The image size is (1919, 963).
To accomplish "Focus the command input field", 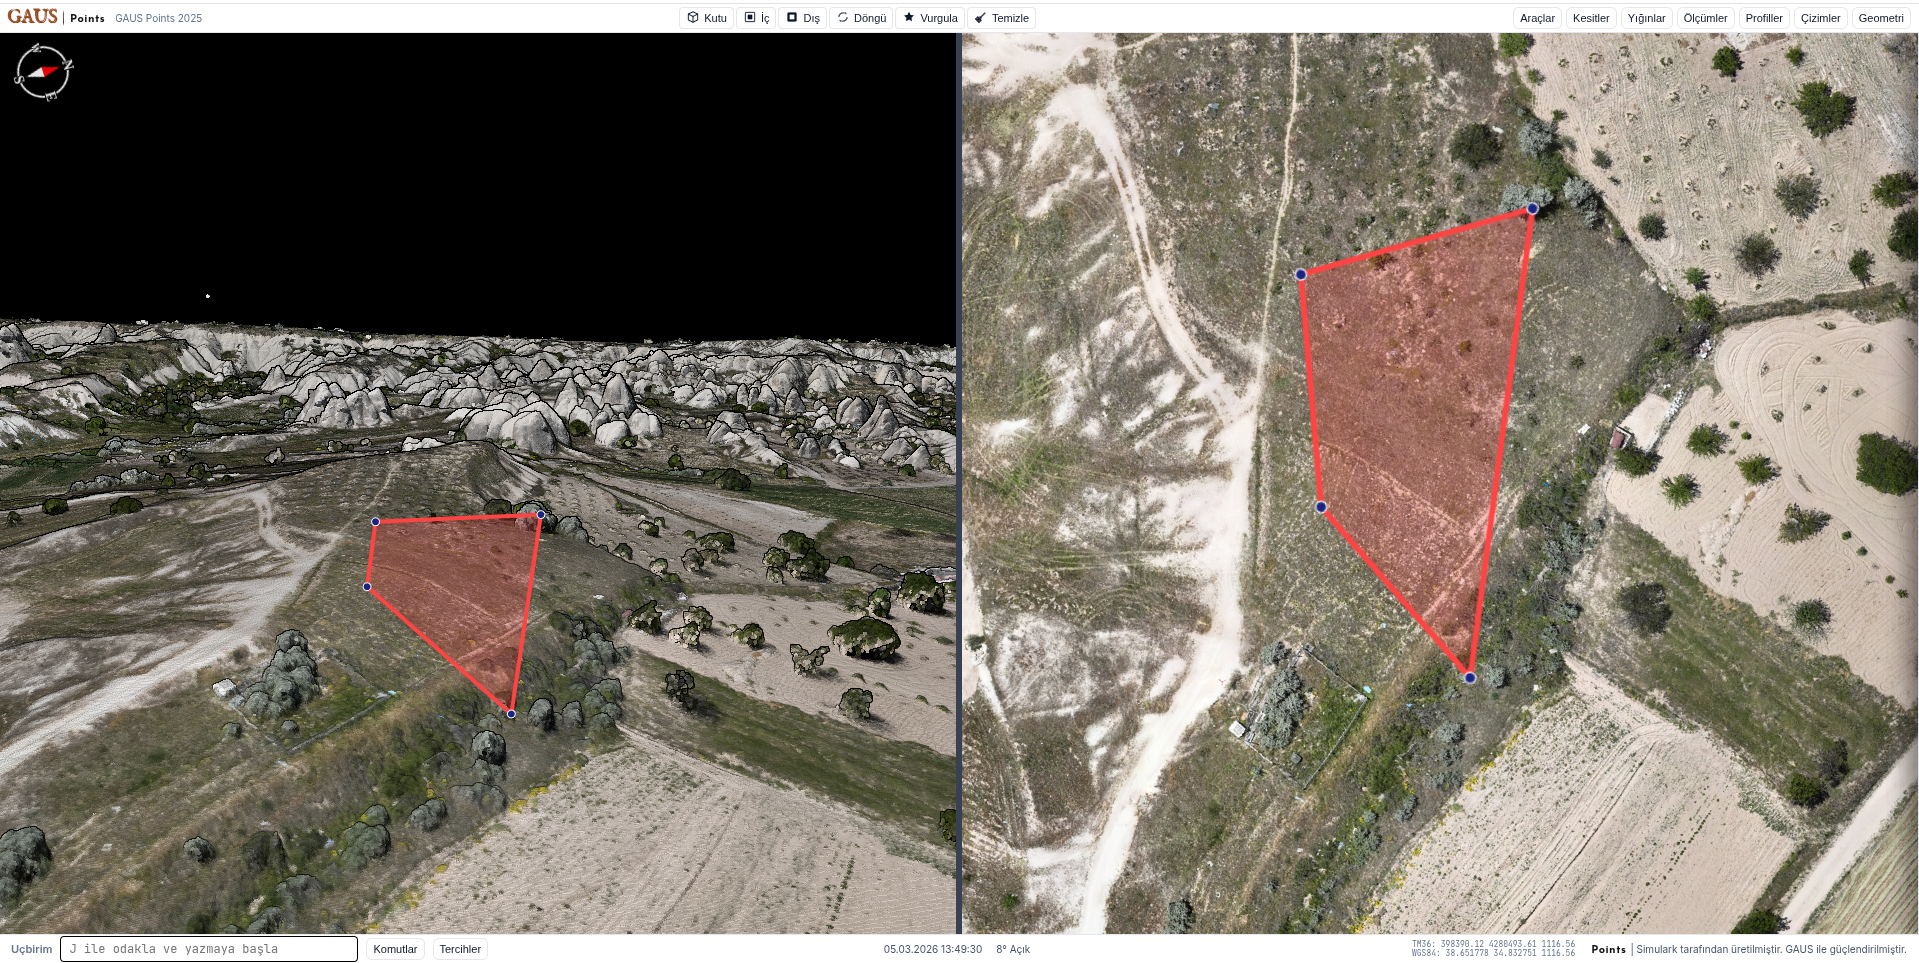I will point(209,949).
